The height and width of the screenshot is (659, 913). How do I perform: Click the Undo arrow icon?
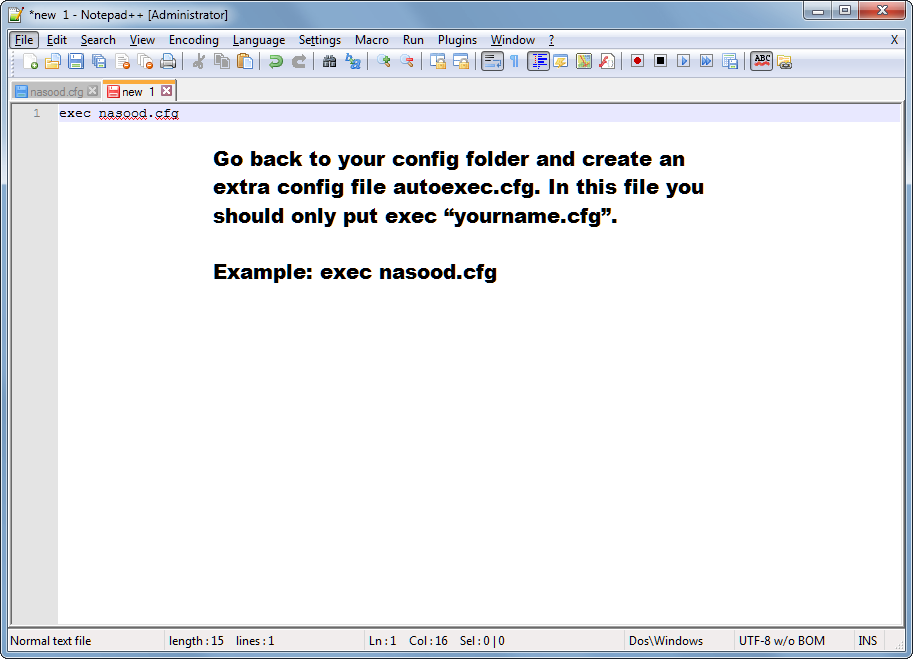pyautogui.click(x=275, y=62)
